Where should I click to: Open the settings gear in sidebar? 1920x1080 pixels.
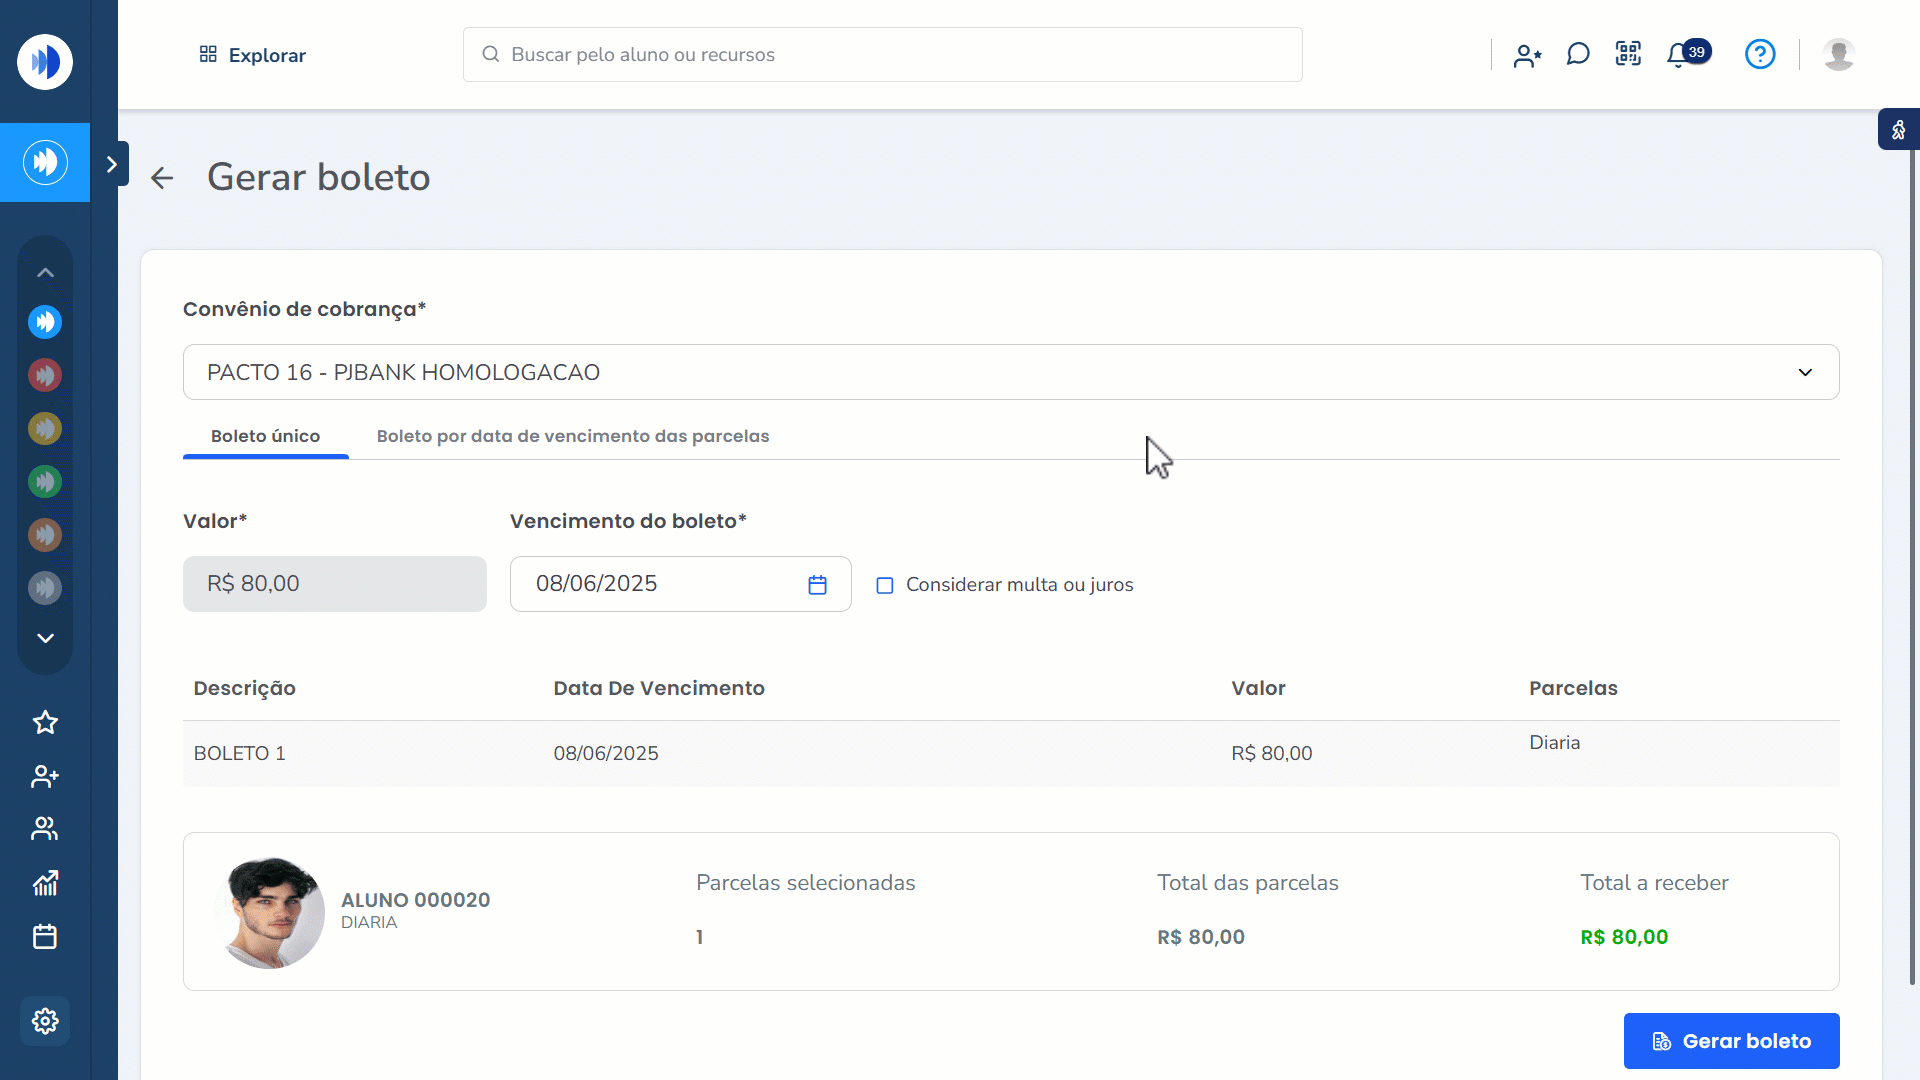(45, 1021)
